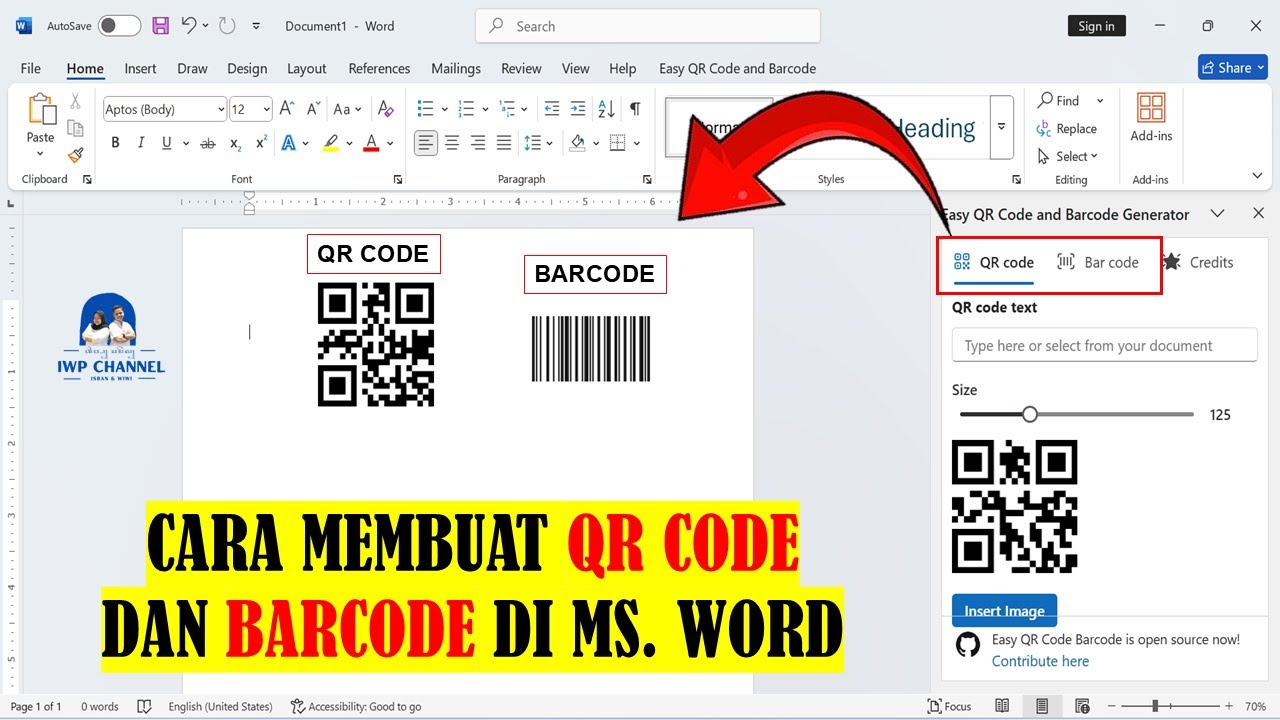Click the Search box
Screen dimensions: 1280x720
coord(648,26)
